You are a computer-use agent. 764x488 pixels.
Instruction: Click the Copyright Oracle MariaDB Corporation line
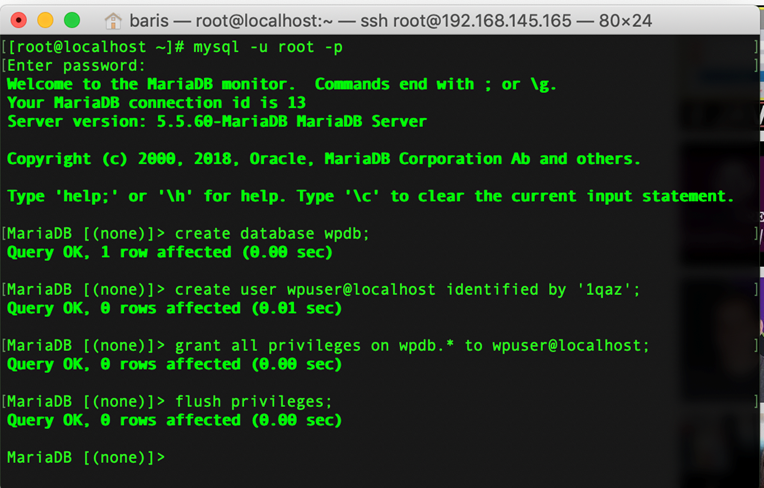coord(324,159)
